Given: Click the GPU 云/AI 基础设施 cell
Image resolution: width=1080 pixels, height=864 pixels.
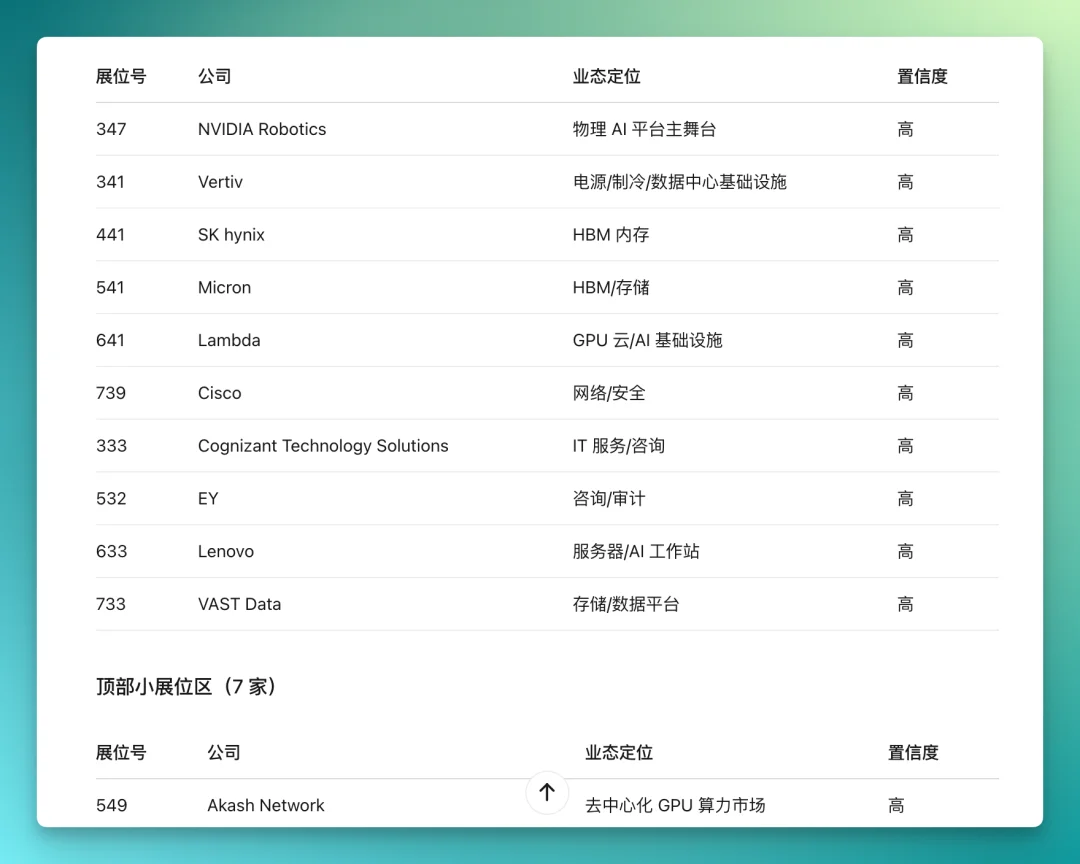Looking at the screenshot, I should coord(647,340).
